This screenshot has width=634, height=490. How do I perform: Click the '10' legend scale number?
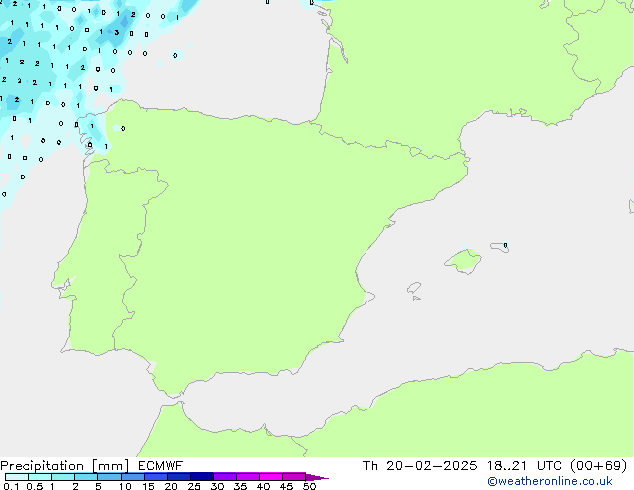pyautogui.click(x=125, y=486)
